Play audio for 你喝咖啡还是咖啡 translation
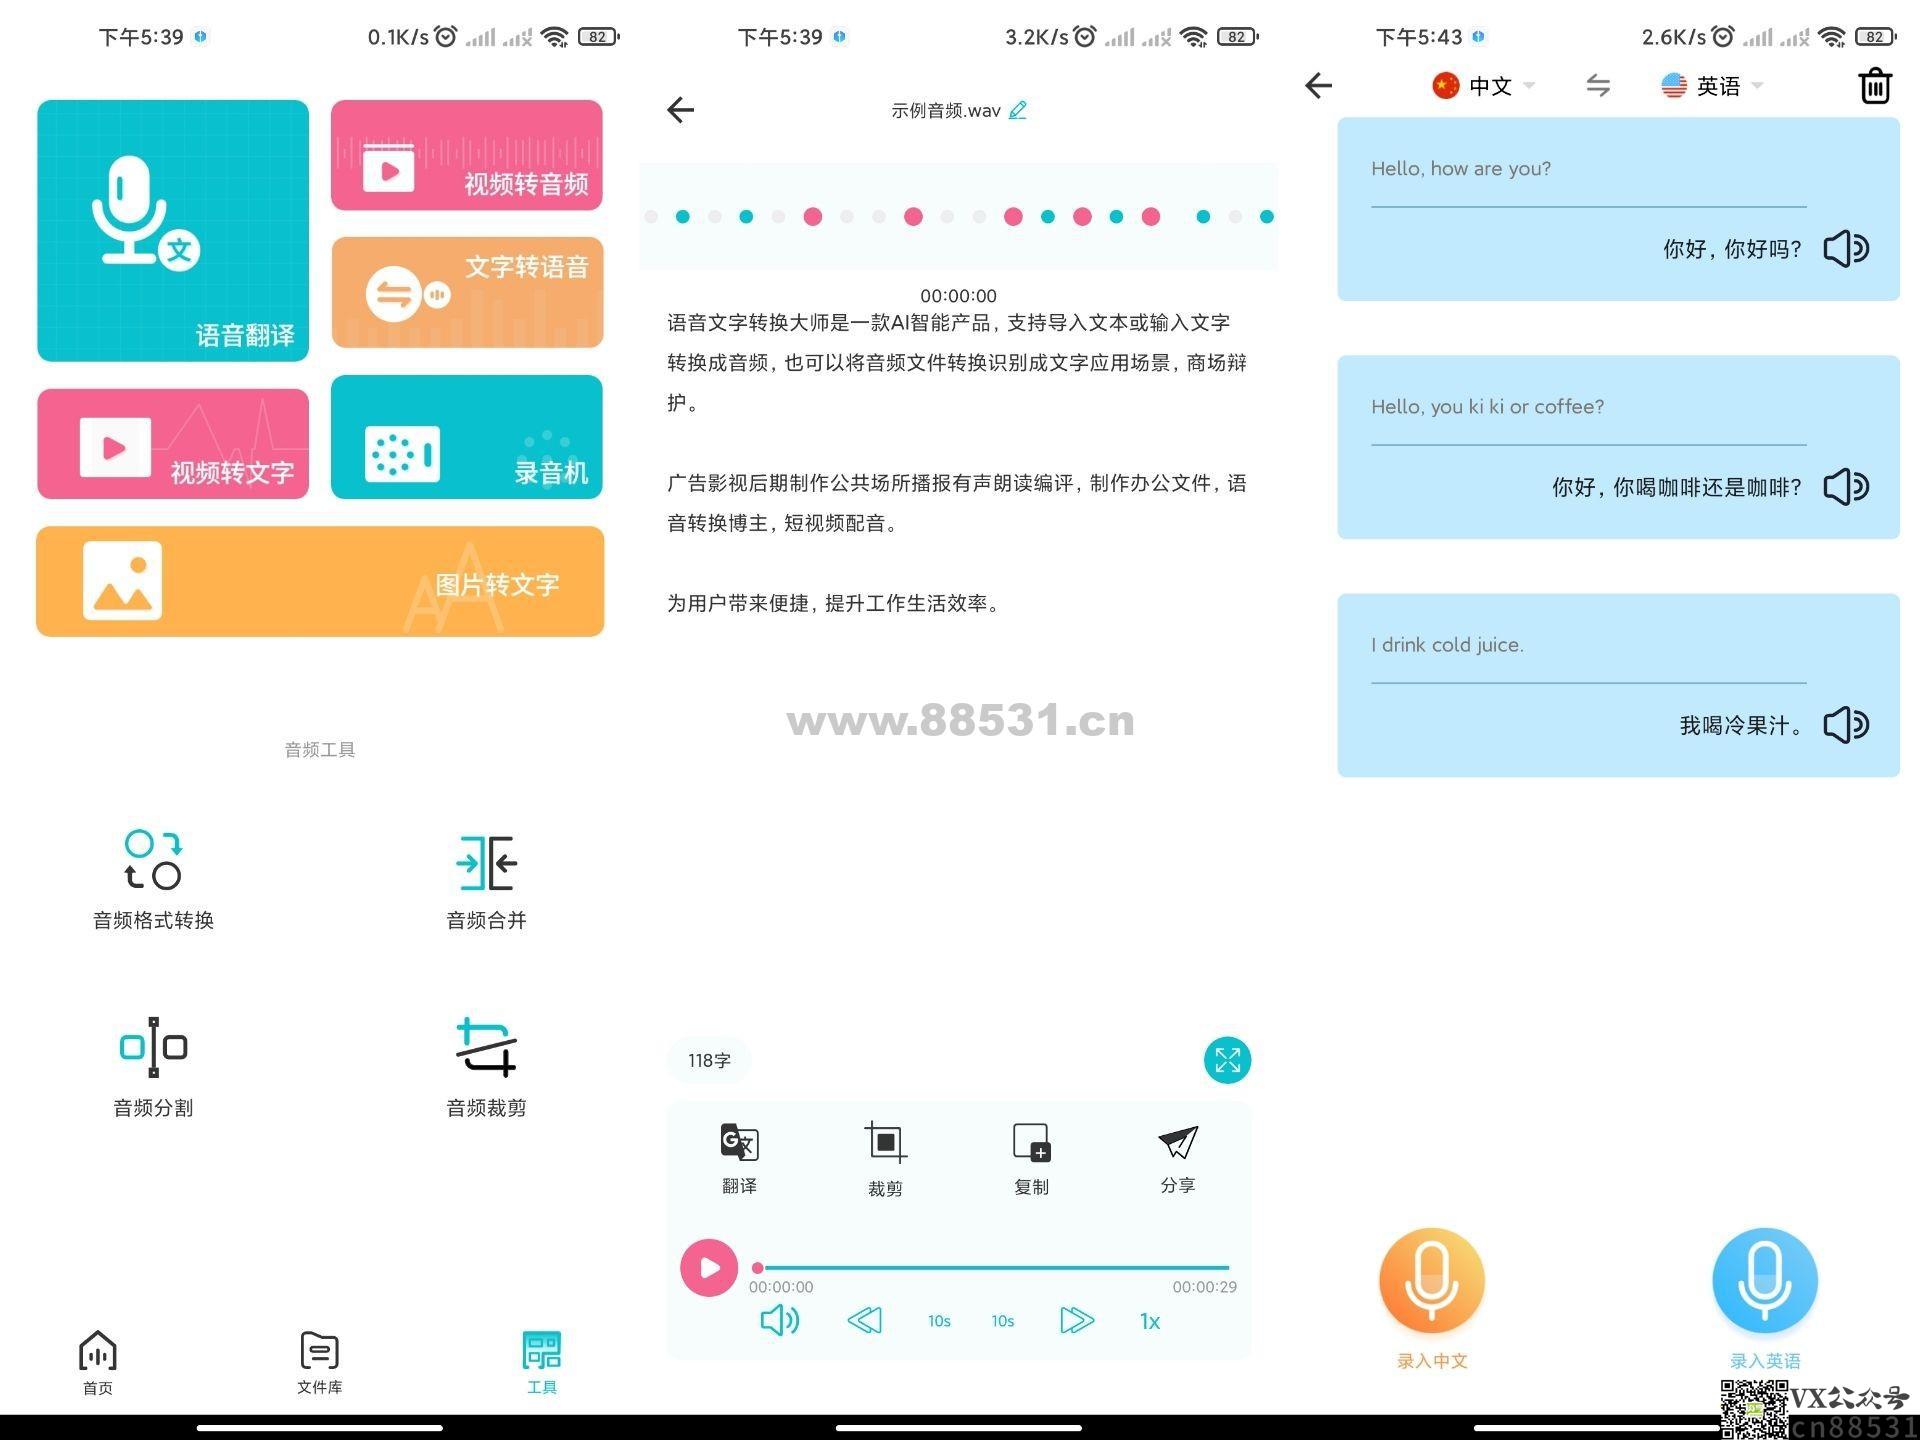This screenshot has width=1920, height=1440. (1846, 487)
